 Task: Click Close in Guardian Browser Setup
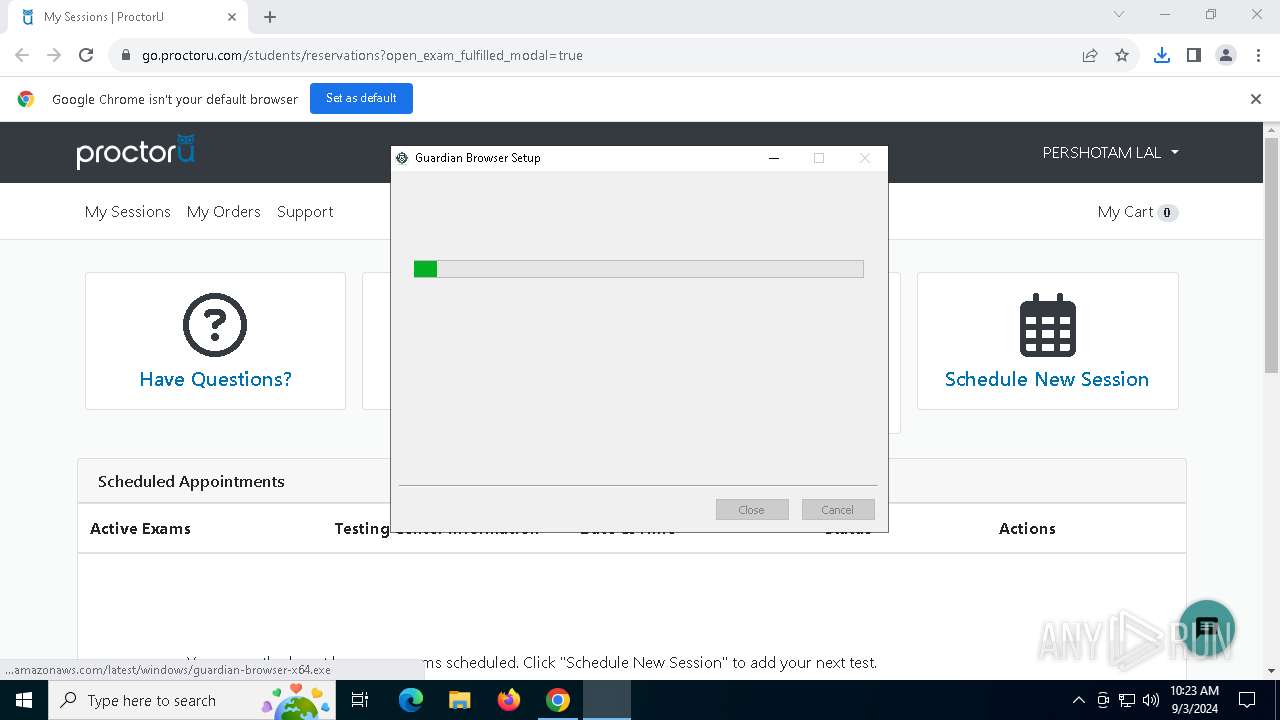tap(751, 510)
